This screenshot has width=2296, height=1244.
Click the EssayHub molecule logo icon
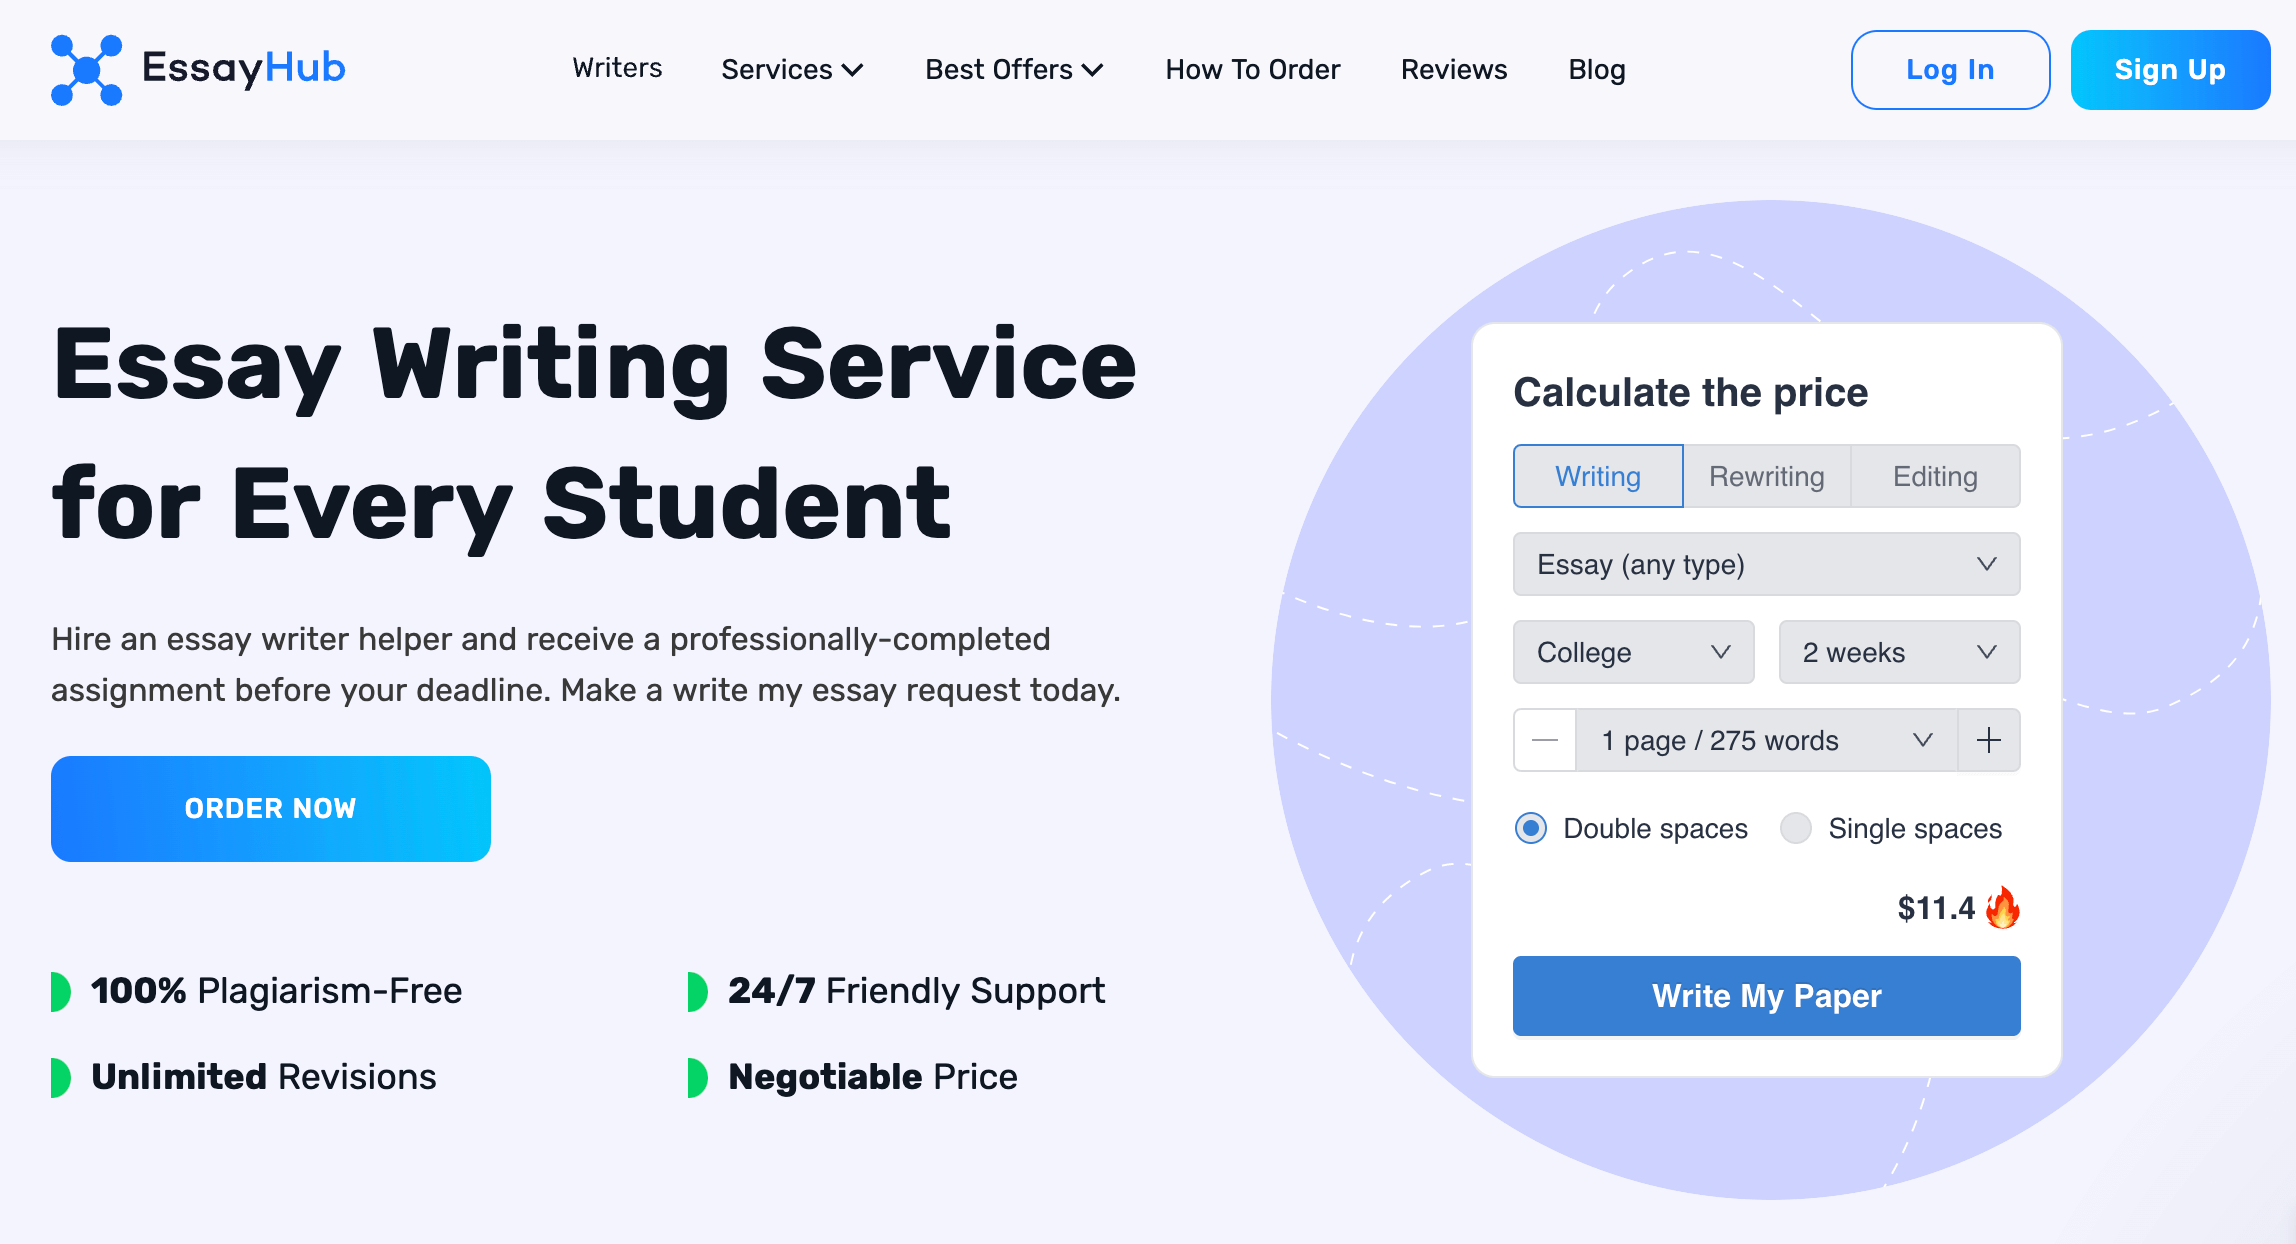coord(86,70)
